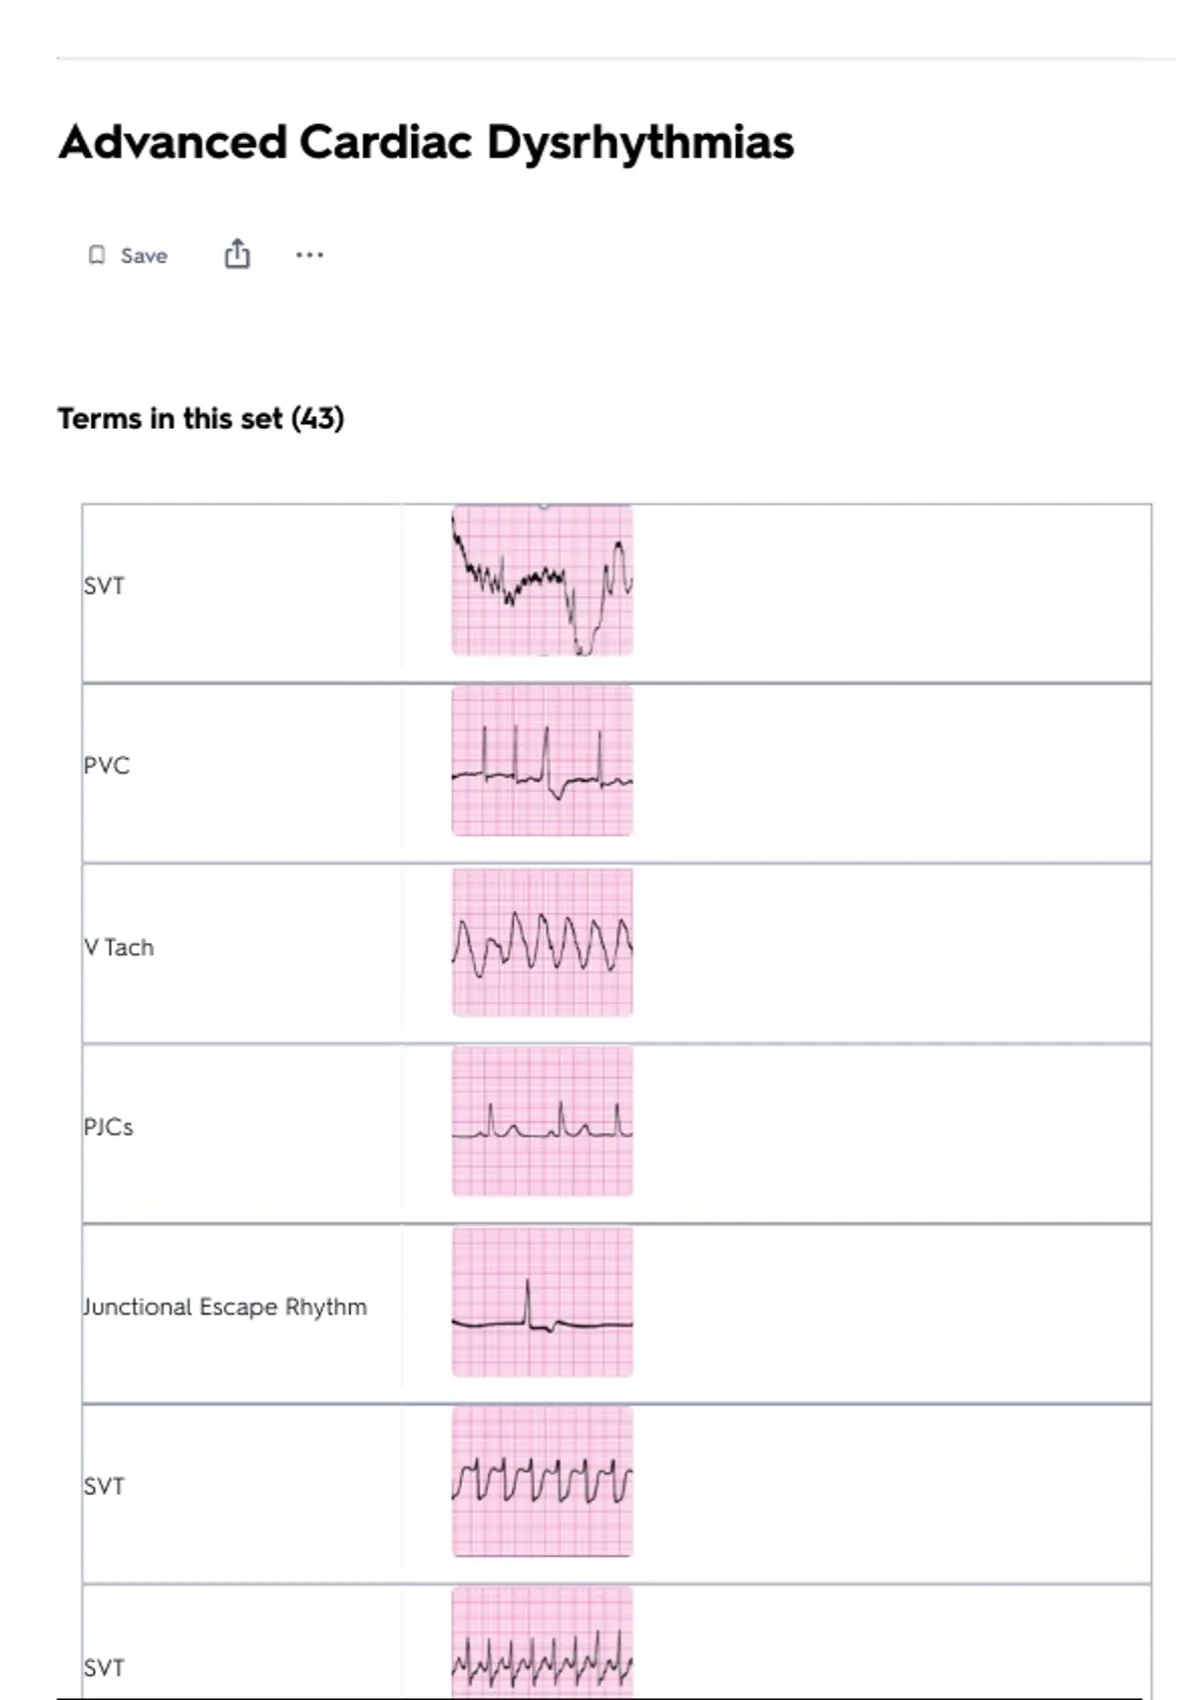Click the Terms in this set heading
The width and height of the screenshot is (1200, 1700).
(x=201, y=418)
